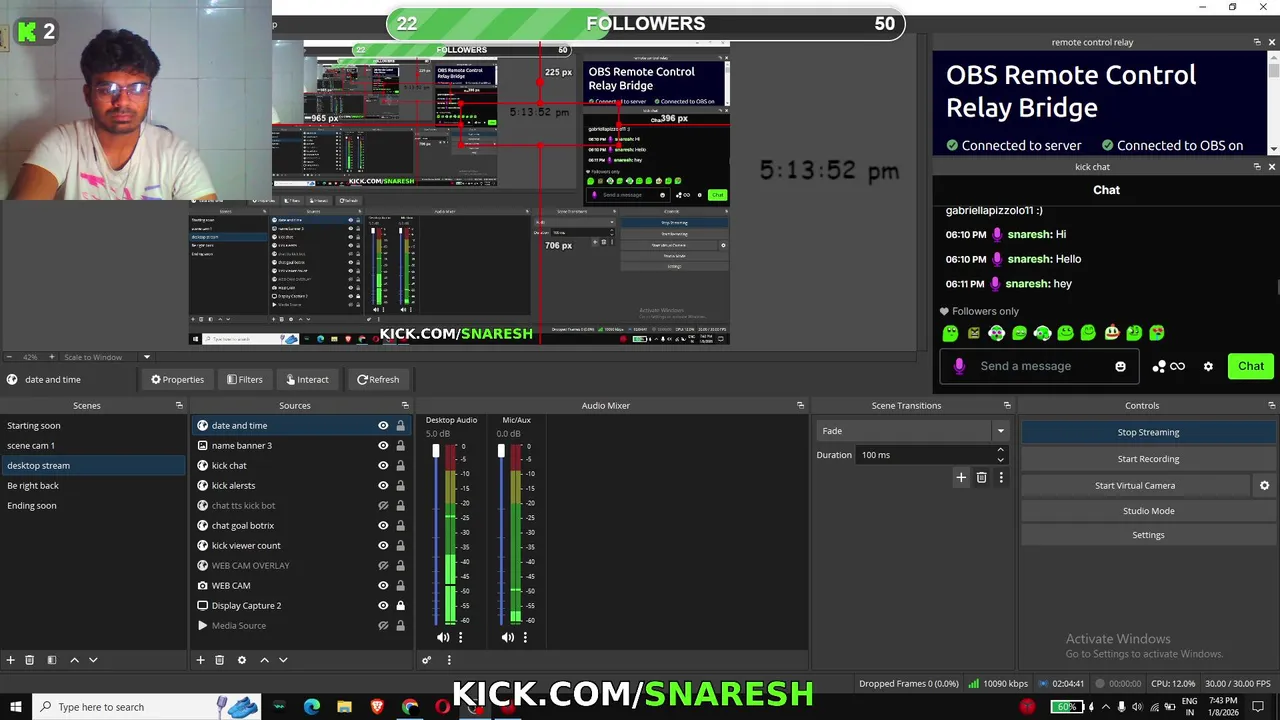Viewport: 1280px width, 720px height.
Task: Decrease transition duration with down arrow
Action: pos(1000,460)
